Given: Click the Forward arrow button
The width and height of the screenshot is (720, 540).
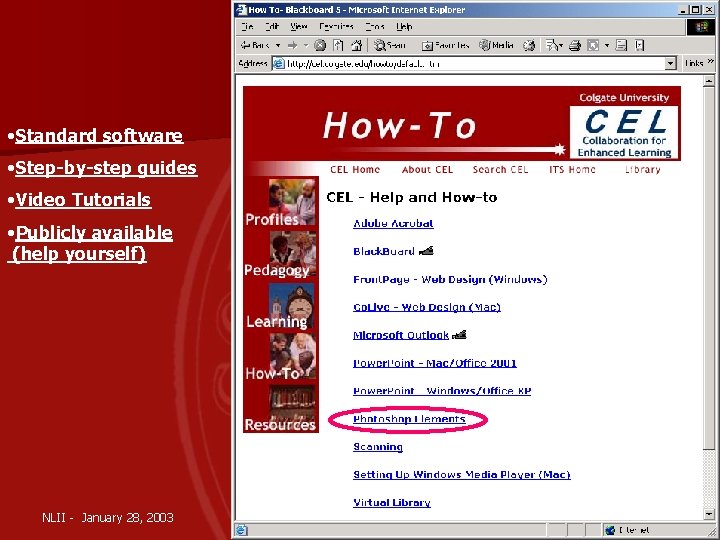Looking at the screenshot, I should [x=292, y=45].
